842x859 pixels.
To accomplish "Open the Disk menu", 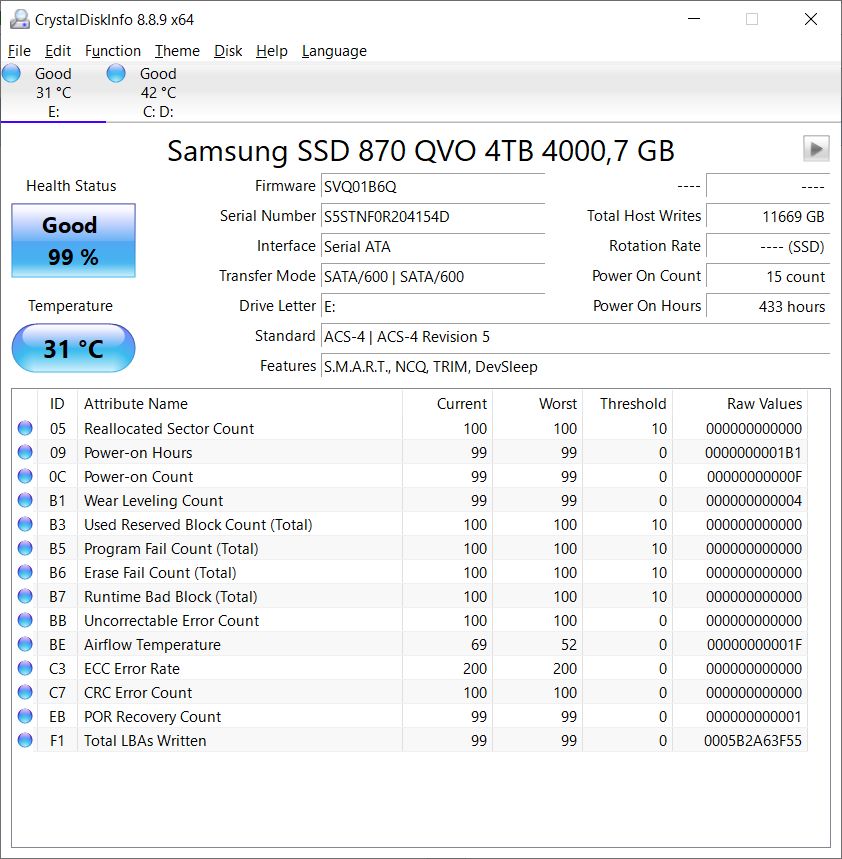I will [x=228, y=51].
